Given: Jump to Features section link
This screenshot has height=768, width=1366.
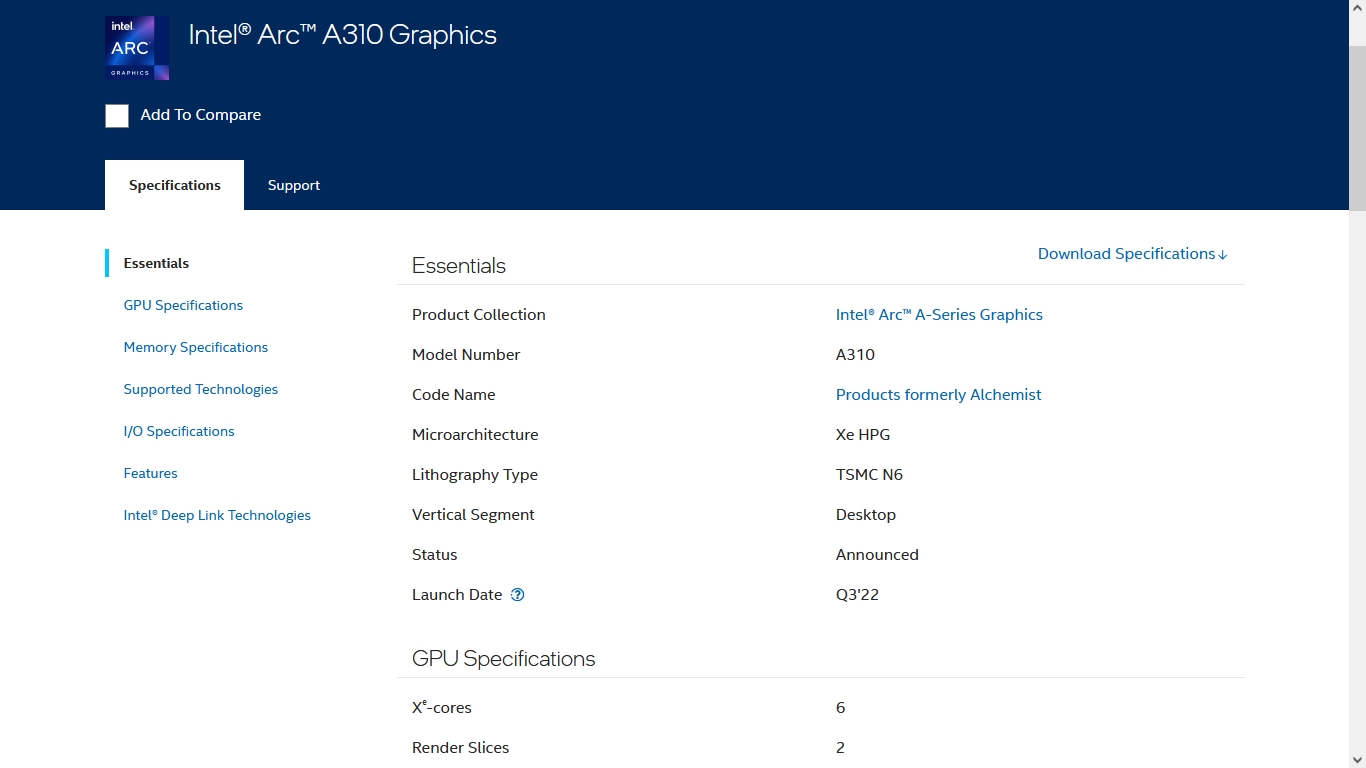Looking at the screenshot, I should 150,473.
